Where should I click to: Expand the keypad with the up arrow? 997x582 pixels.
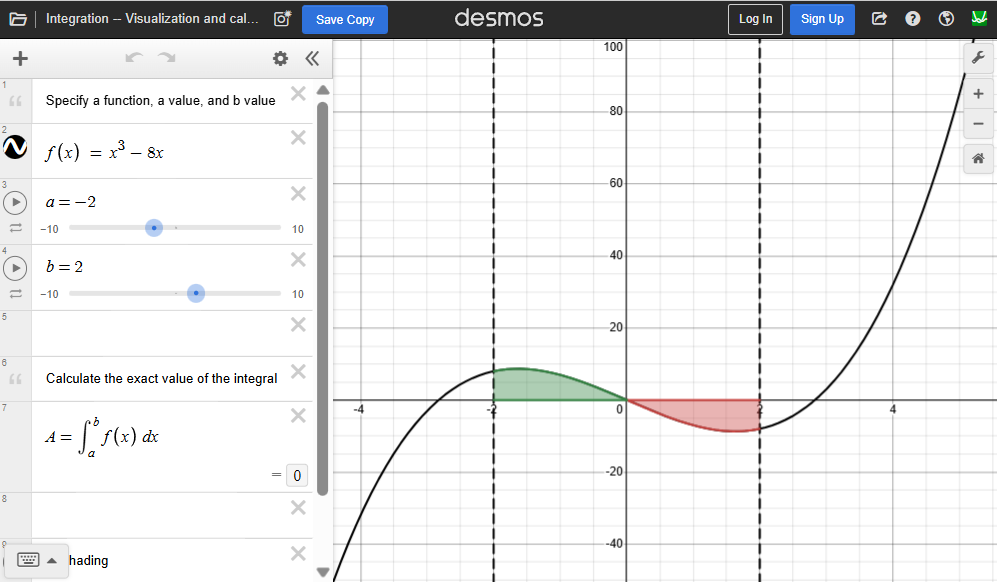[x=52, y=560]
